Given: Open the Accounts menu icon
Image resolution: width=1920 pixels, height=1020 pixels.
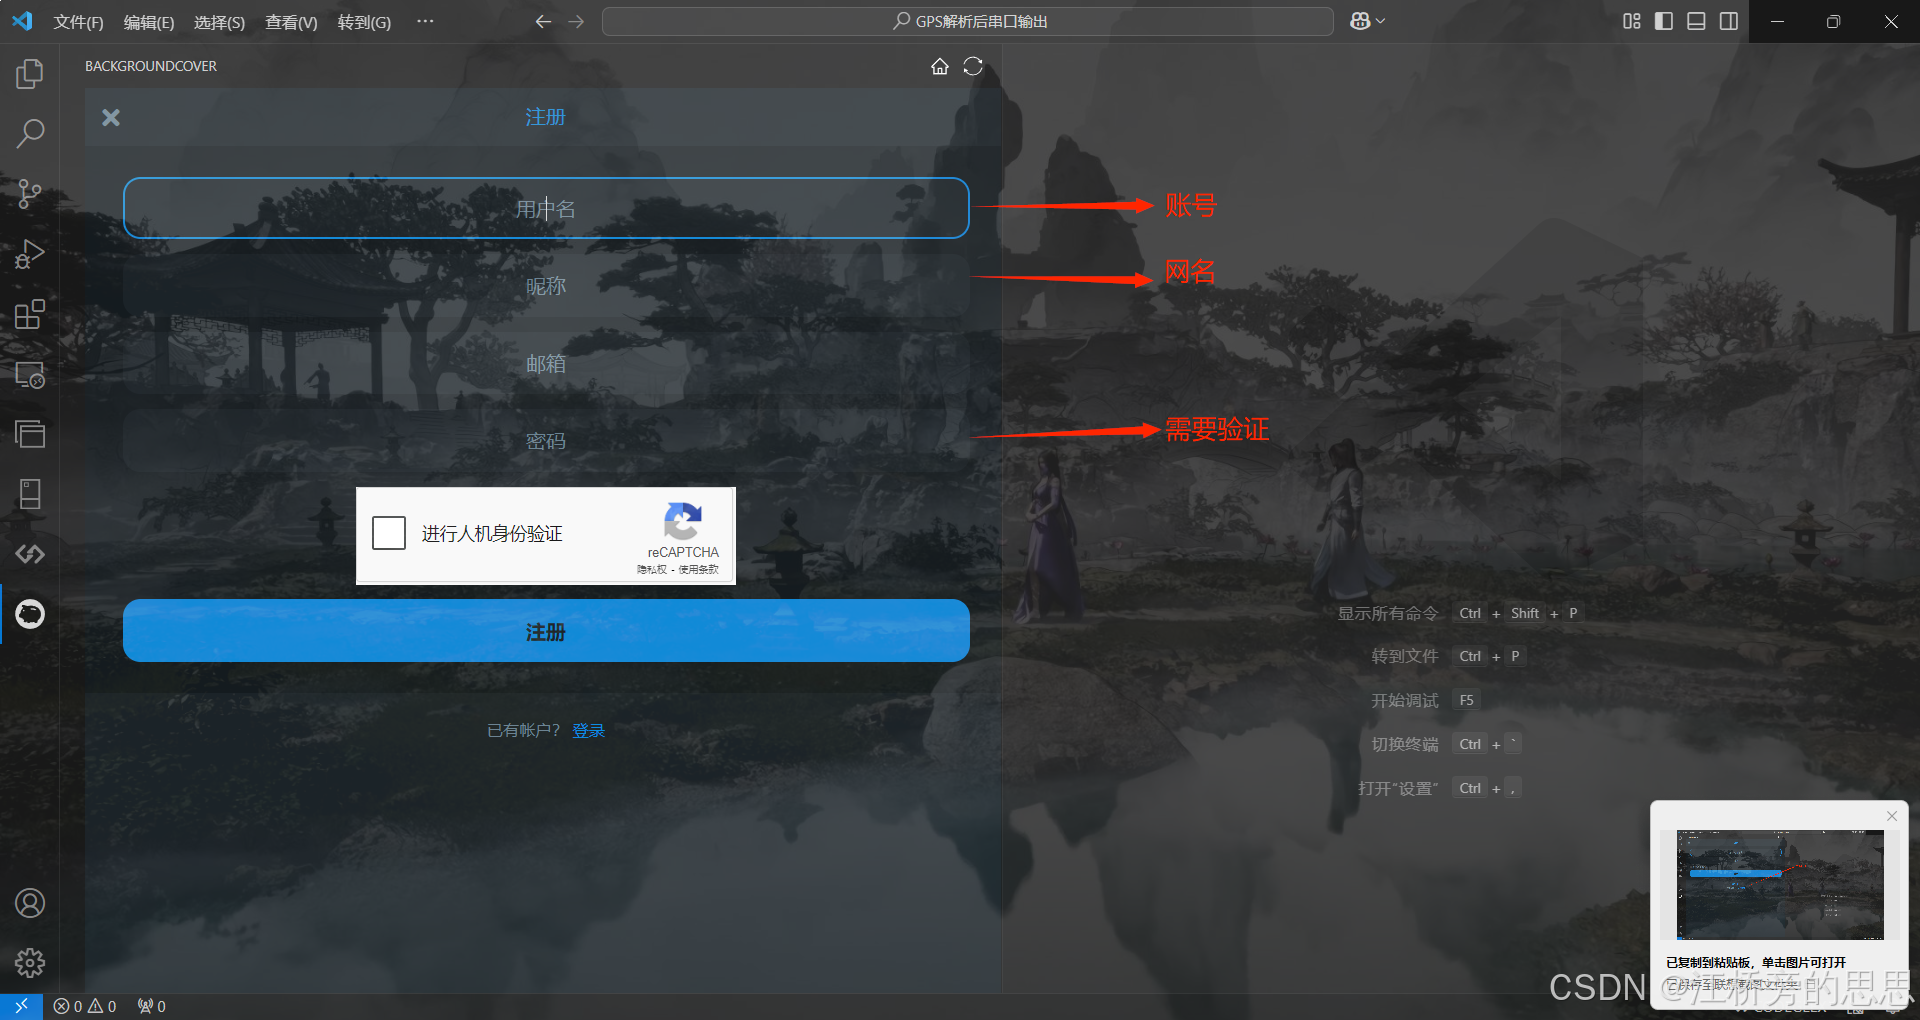Looking at the screenshot, I should 30,903.
